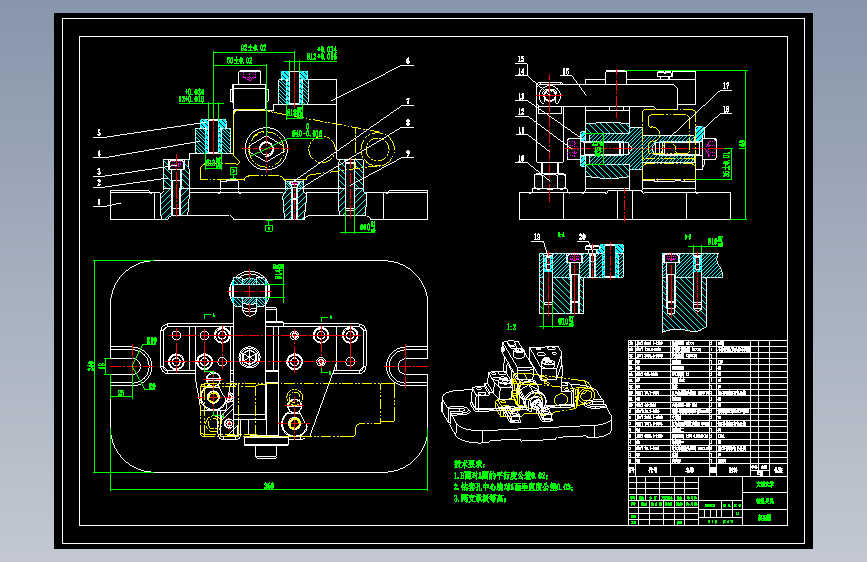Click part balloon label 8
The width and height of the screenshot is (867, 562).
(x=408, y=123)
